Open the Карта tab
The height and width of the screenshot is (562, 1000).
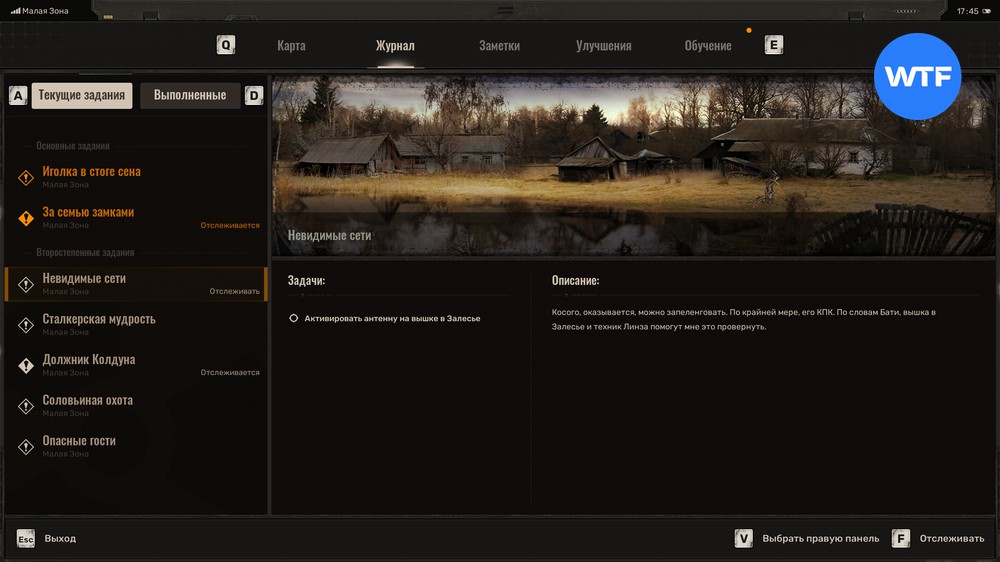[x=291, y=46]
